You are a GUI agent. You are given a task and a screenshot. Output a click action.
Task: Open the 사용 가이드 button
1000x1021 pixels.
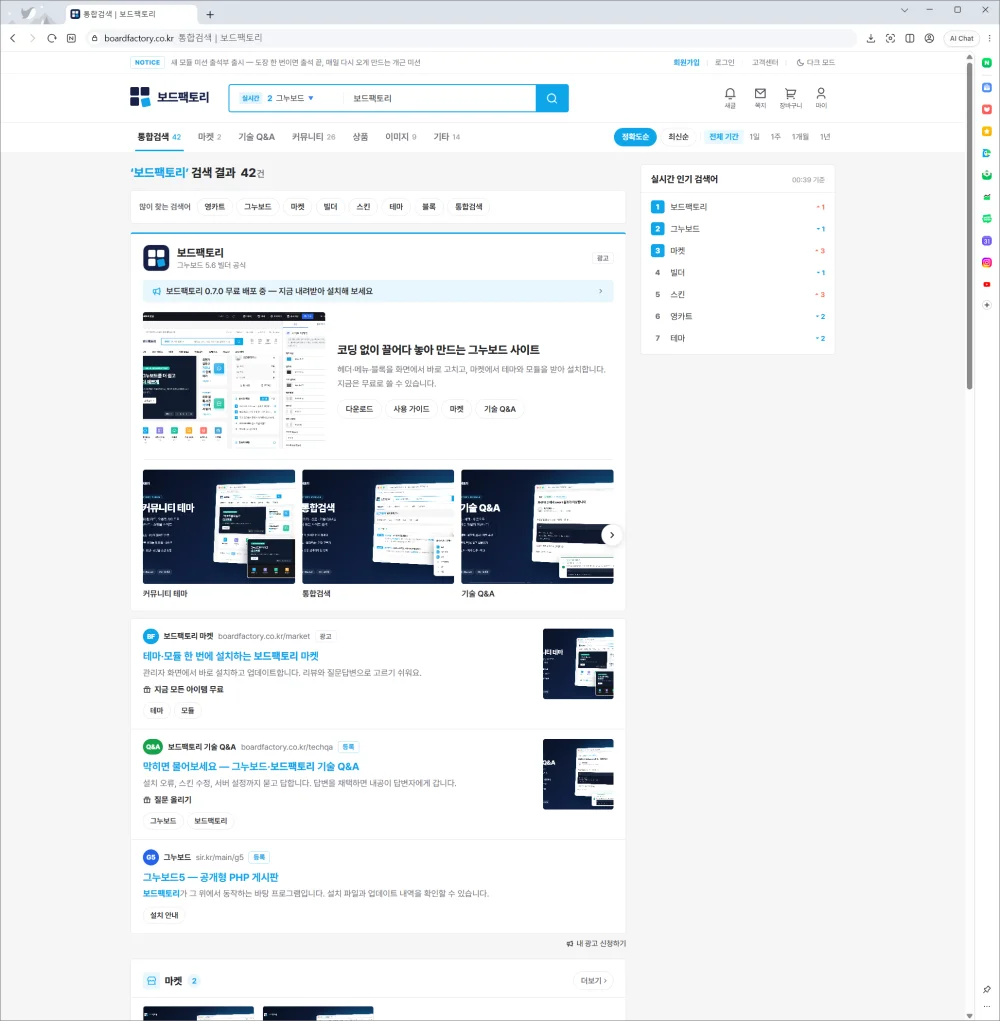[x=411, y=409]
